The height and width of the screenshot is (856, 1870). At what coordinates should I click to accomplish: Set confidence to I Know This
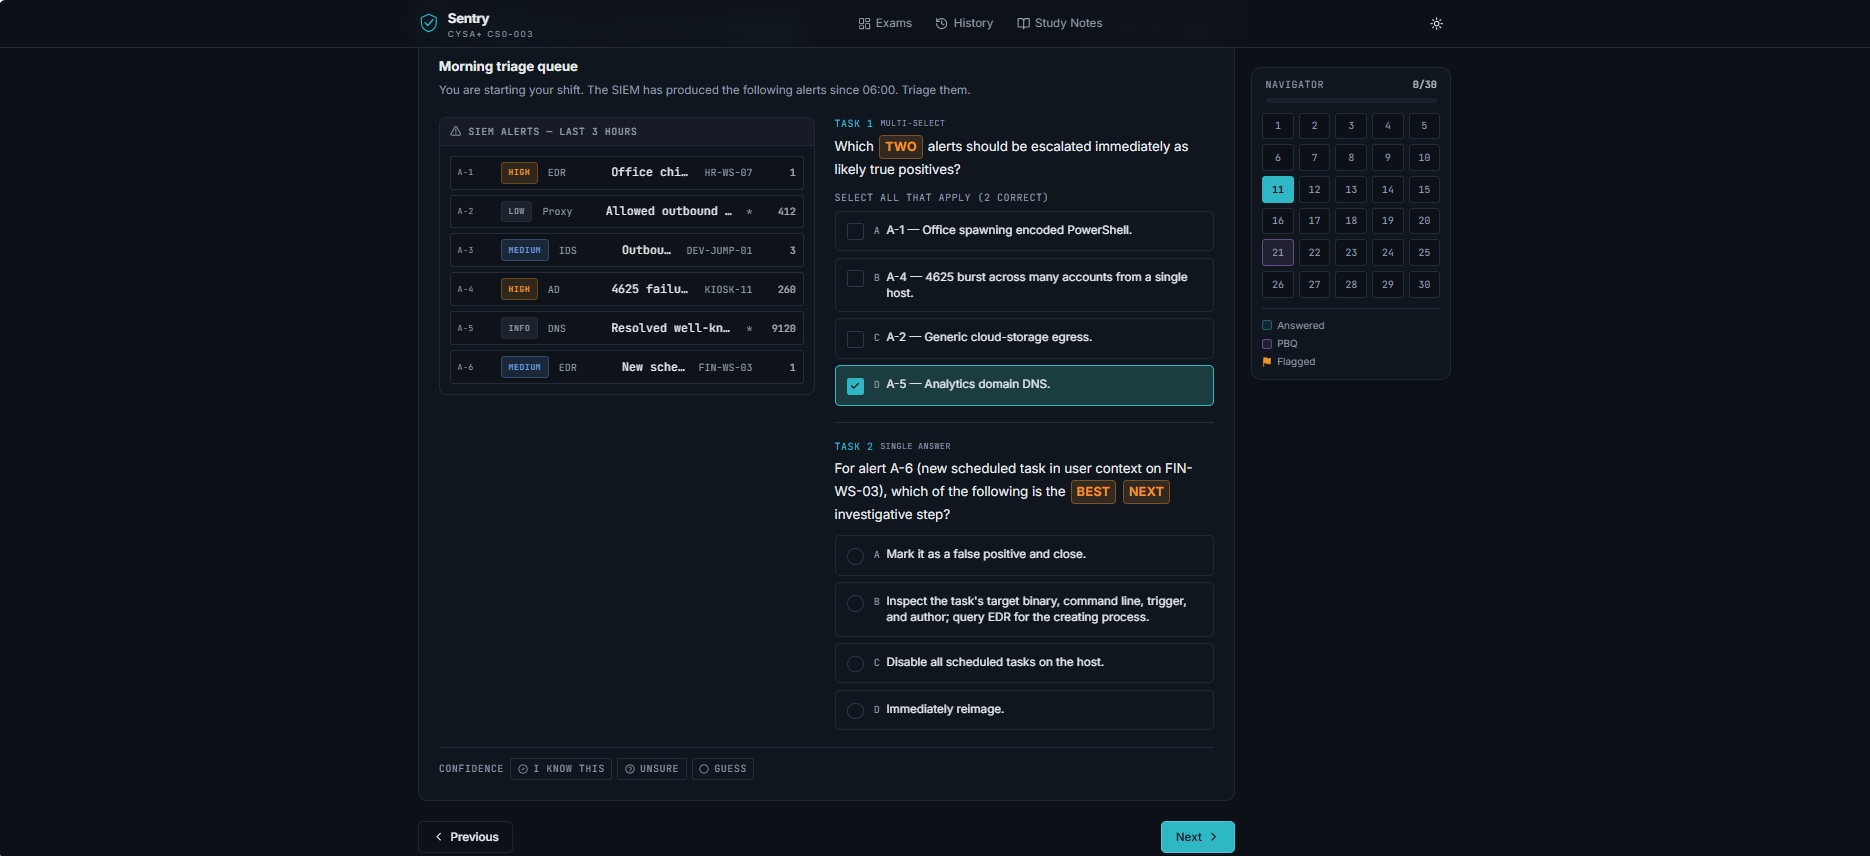tap(561, 769)
